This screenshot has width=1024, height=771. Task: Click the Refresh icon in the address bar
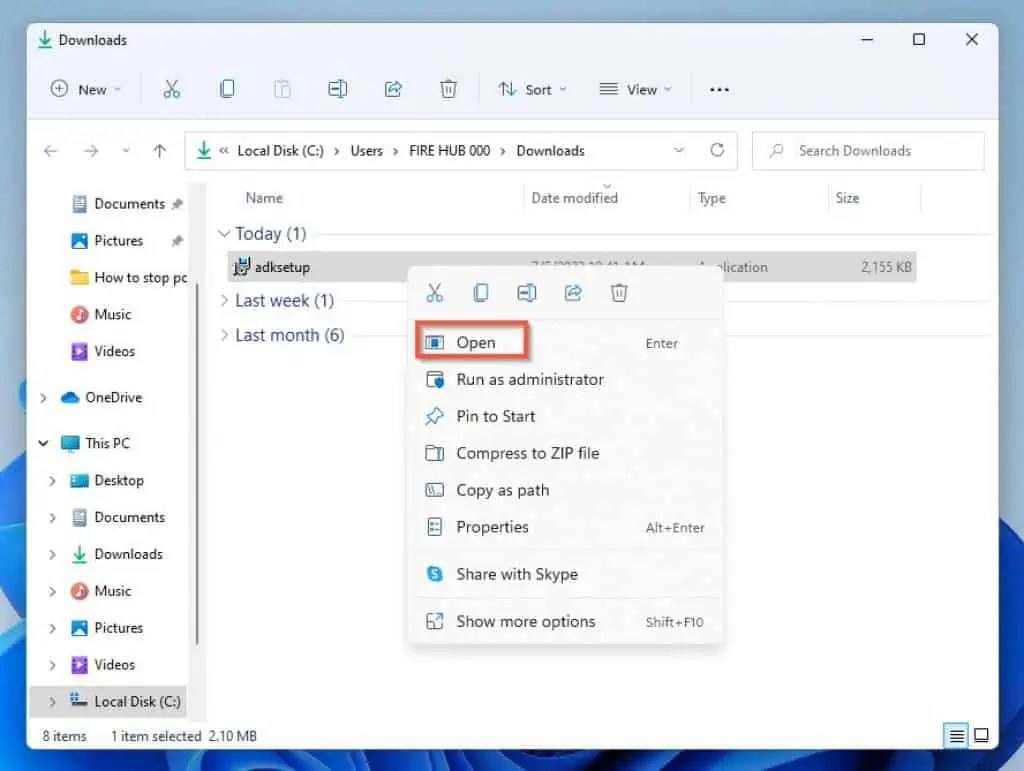coord(717,150)
